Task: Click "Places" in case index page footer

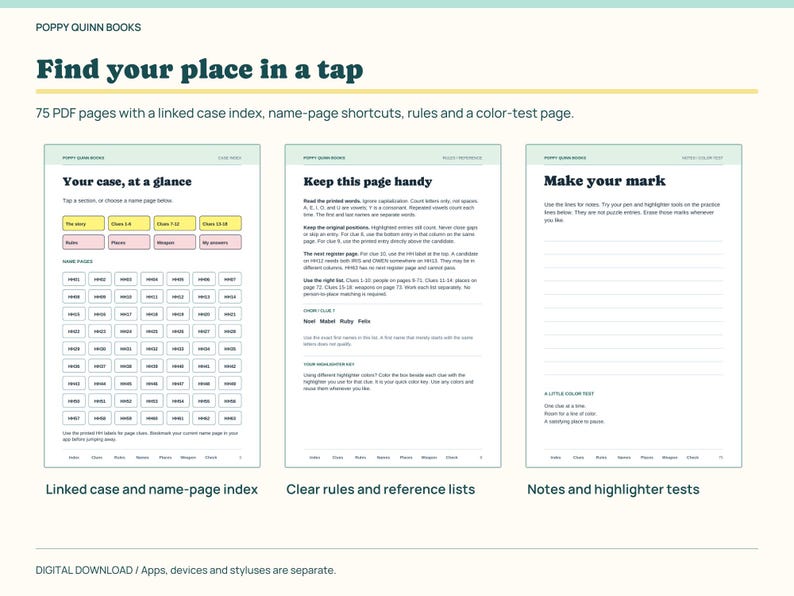Action: tap(166, 457)
